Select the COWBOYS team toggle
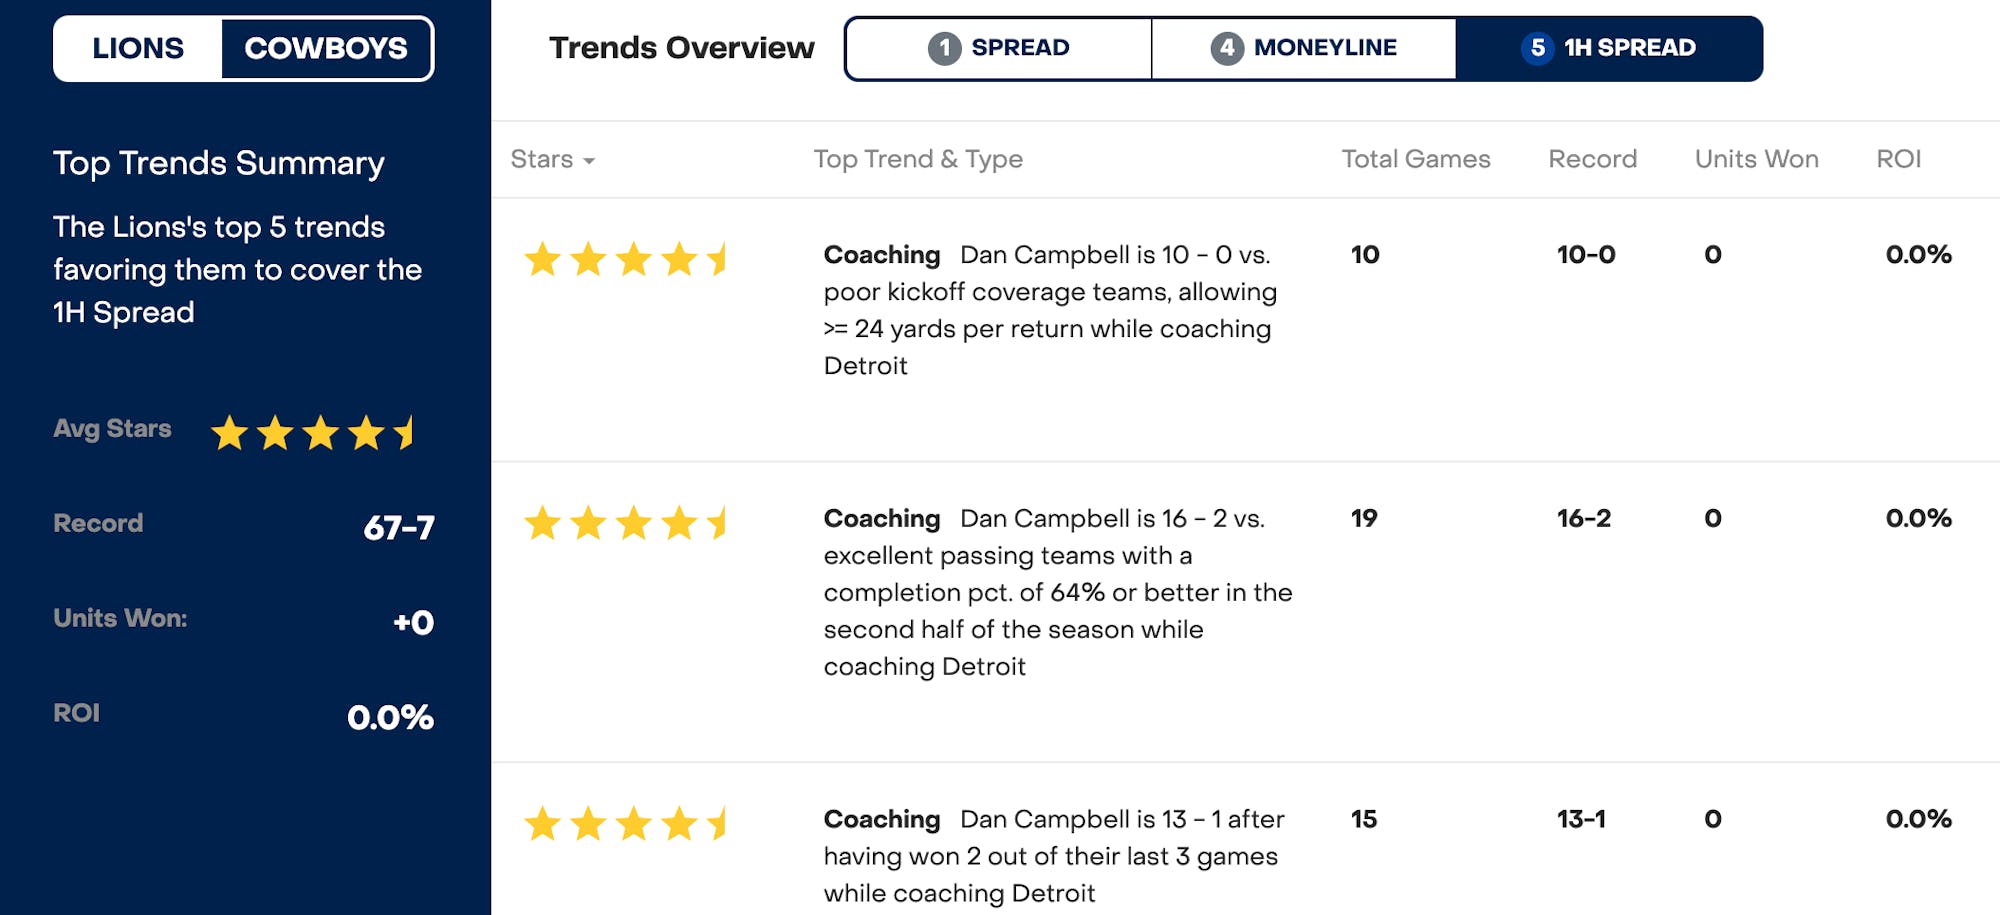 click(326, 48)
